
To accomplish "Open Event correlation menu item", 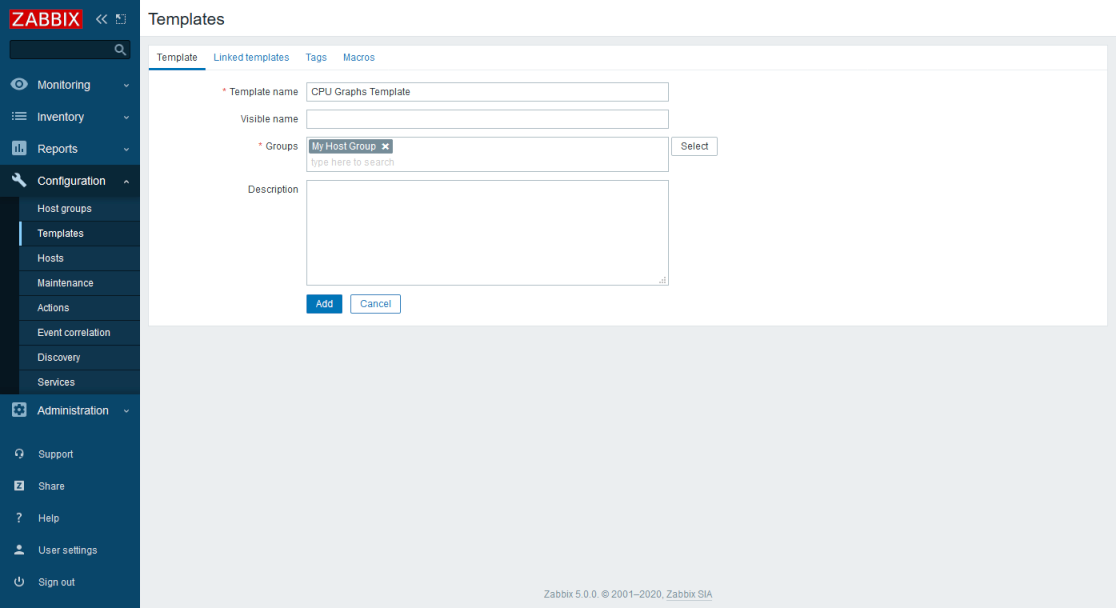I will tap(80, 332).
